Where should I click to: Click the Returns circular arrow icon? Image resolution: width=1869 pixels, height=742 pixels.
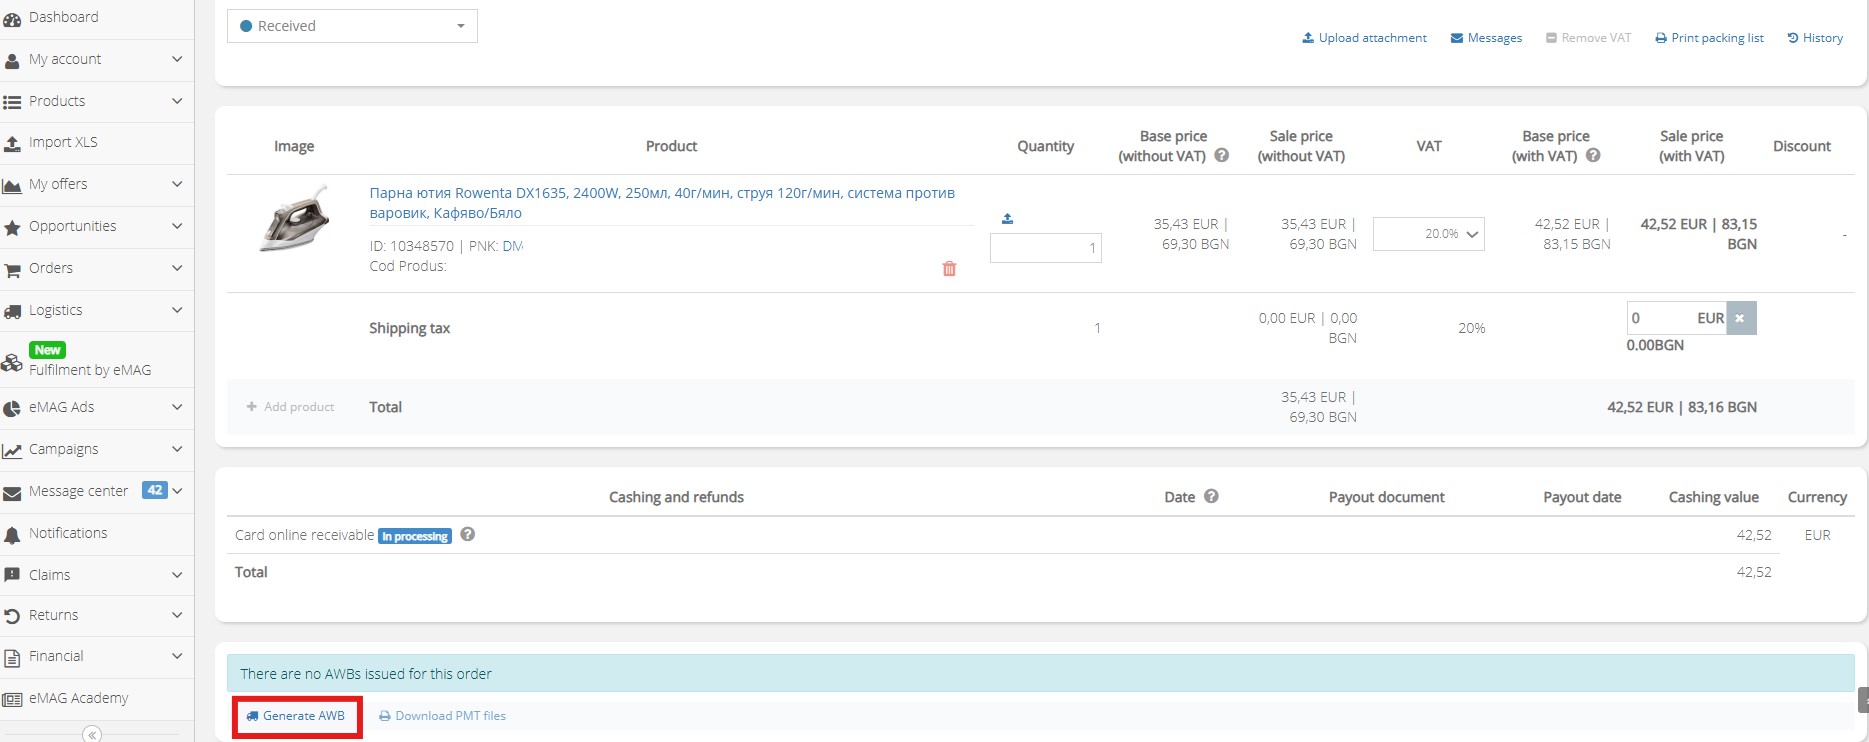(12, 616)
